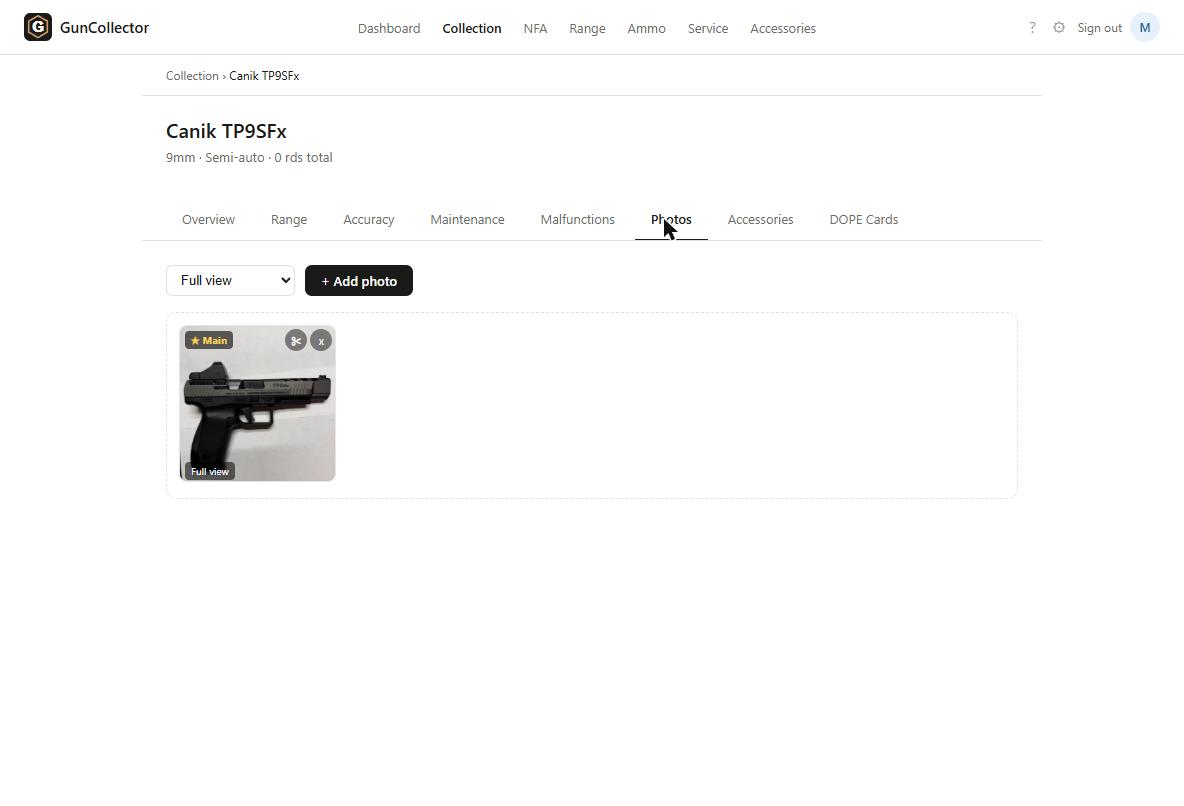Navigate to Range in top navigation

click(x=587, y=28)
